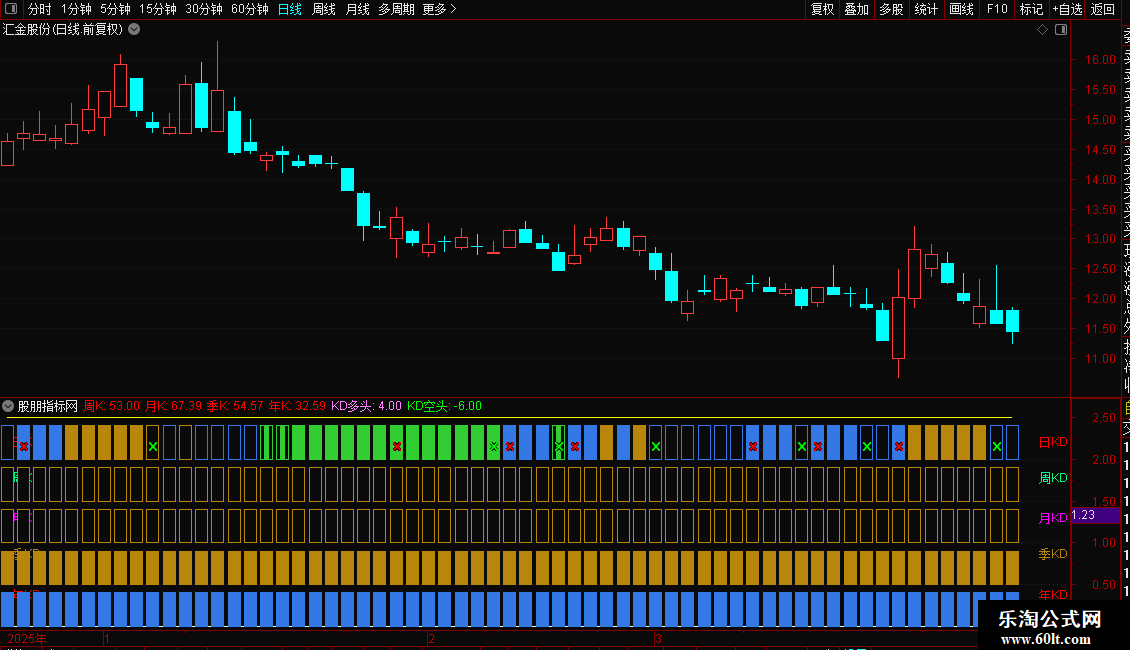
Task: Click the 季KD row label
Action: (1052, 553)
